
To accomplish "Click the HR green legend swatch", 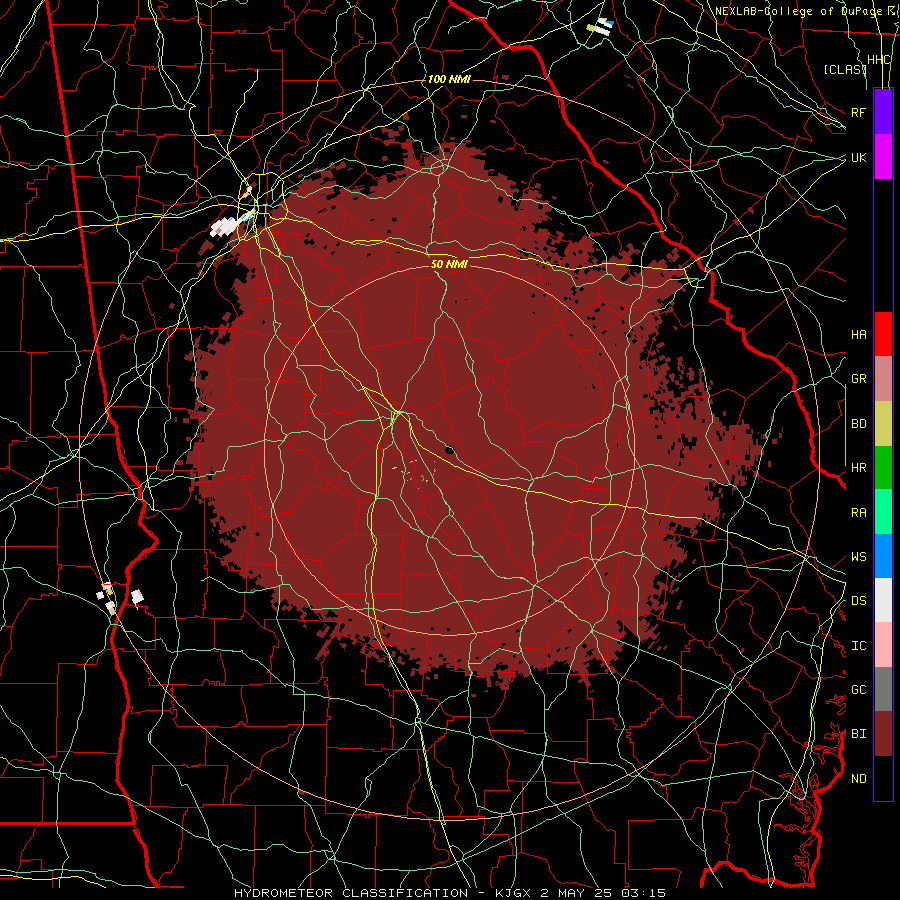I will [x=883, y=467].
